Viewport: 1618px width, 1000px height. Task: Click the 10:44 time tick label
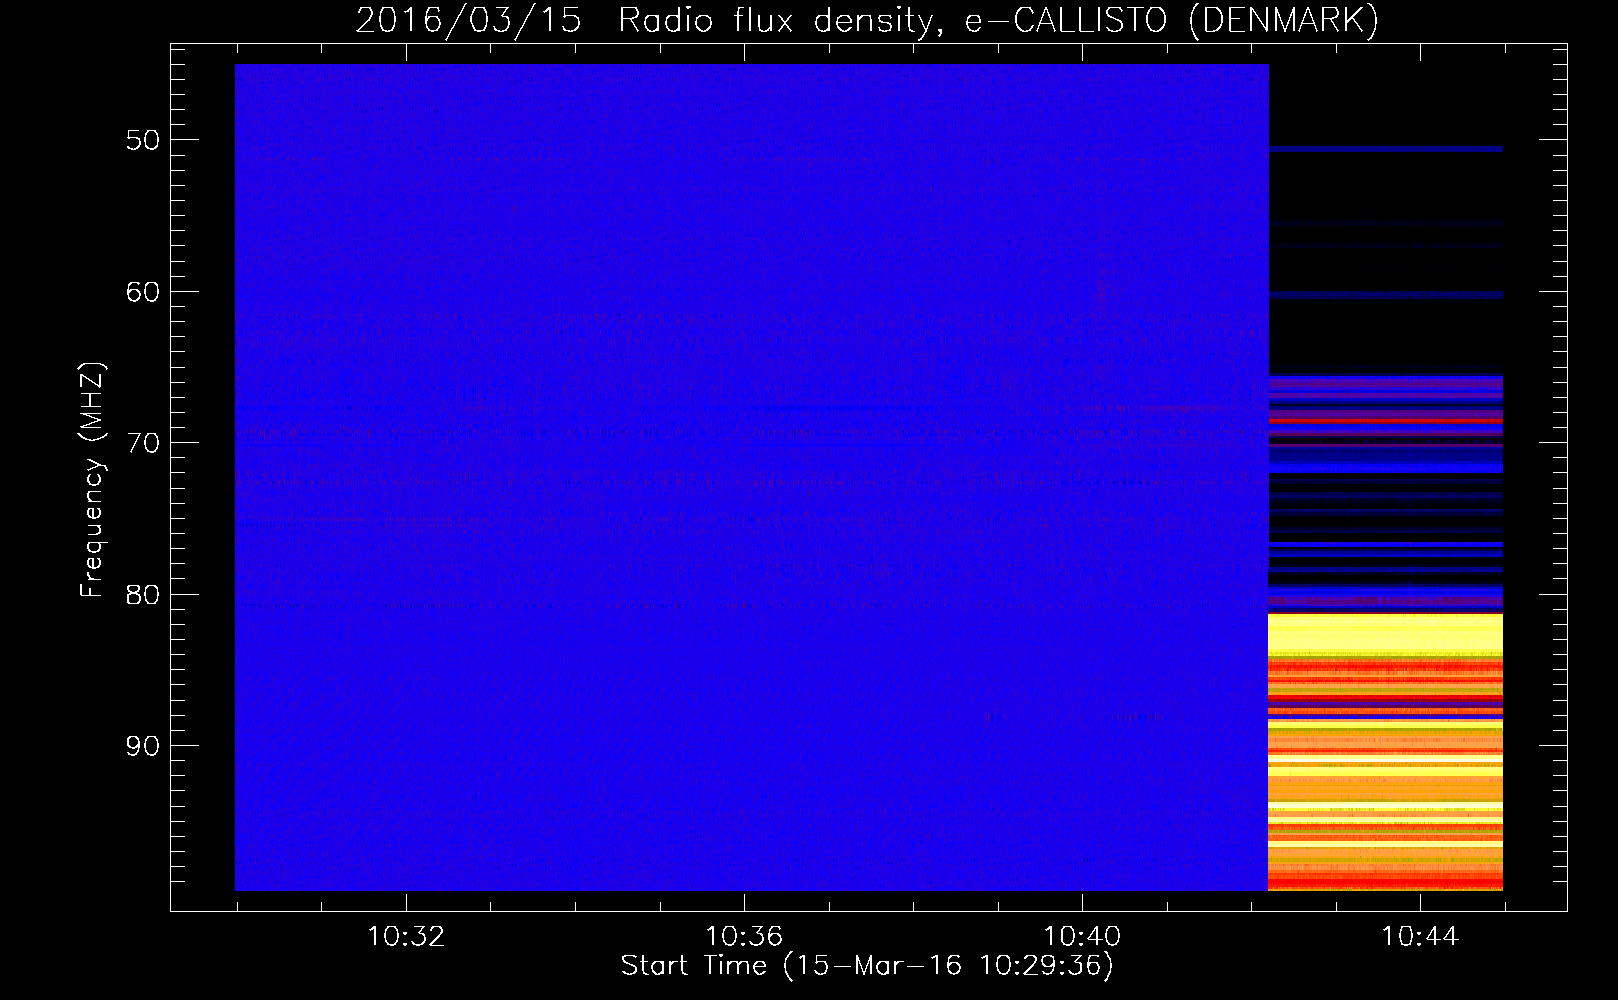coord(1420,937)
